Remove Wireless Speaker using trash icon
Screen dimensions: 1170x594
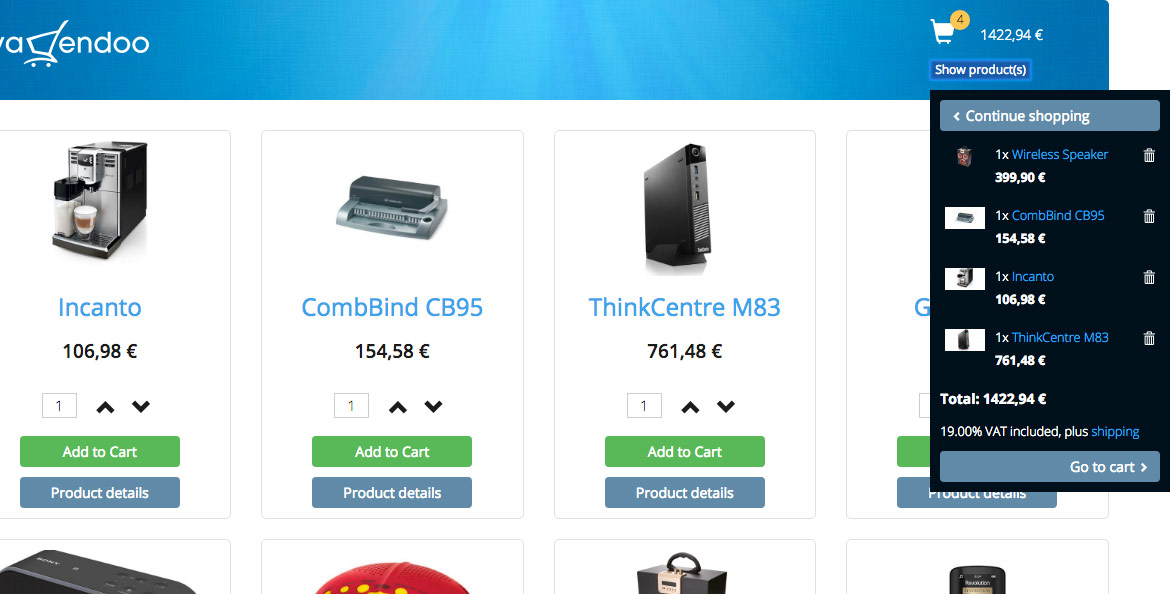pos(1149,155)
